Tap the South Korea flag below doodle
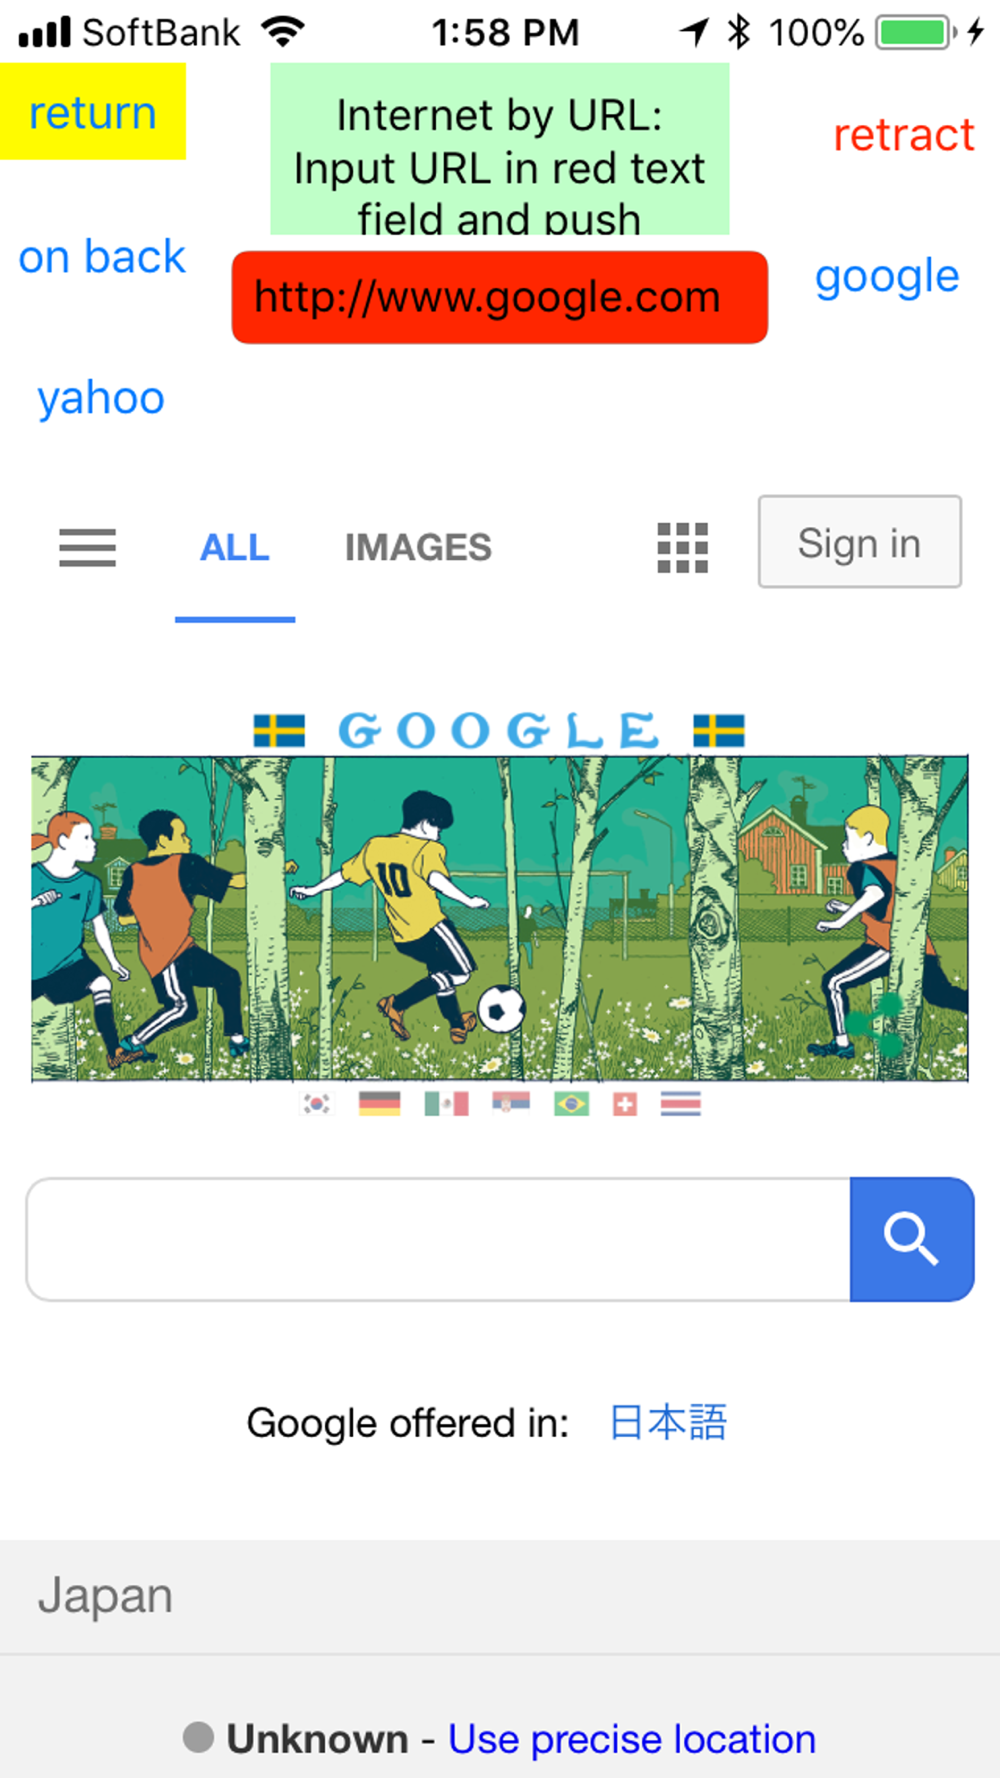 [317, 1103]
